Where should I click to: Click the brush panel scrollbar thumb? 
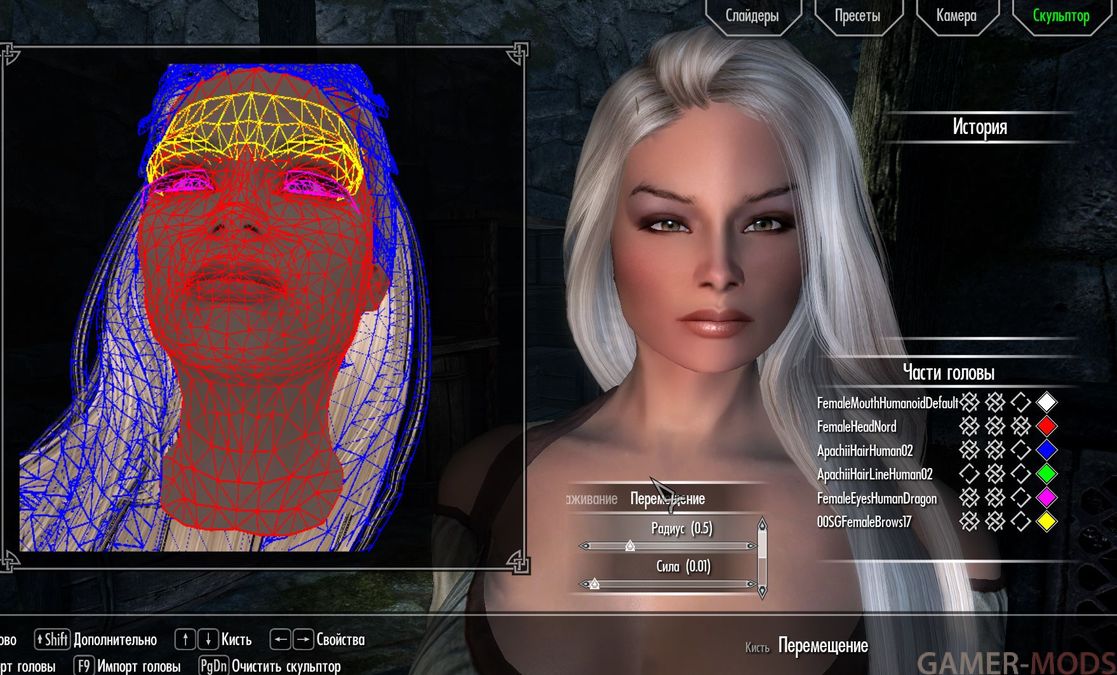point(762,546)
